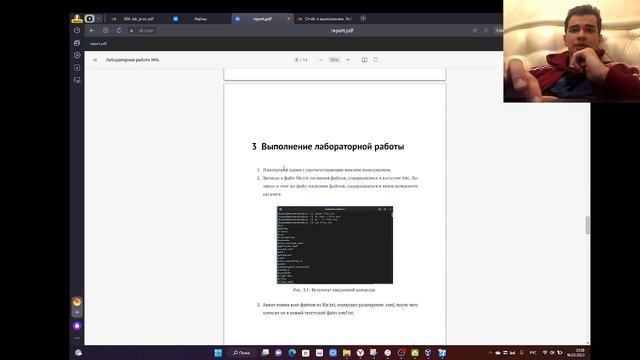This screenshot has height=360, width=640.
Task: Open the history clock icon in sidebar
Action: tap(77, 30)
